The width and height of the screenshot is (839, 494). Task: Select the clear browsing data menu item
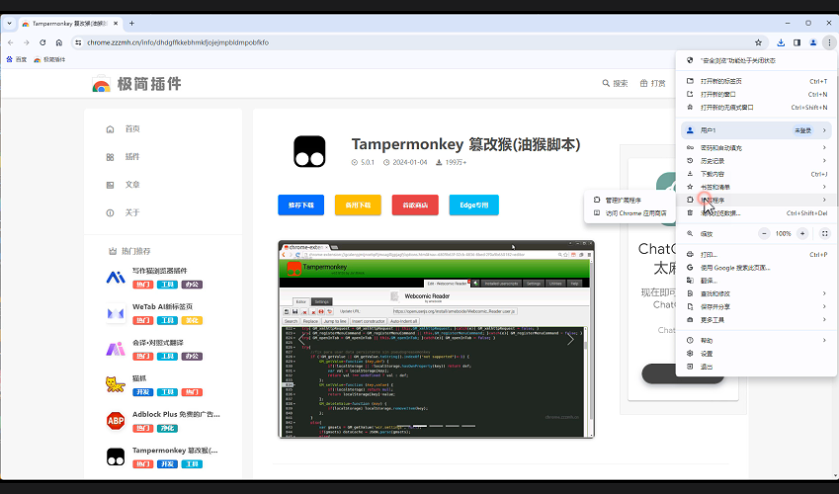[x=756, y=213]
